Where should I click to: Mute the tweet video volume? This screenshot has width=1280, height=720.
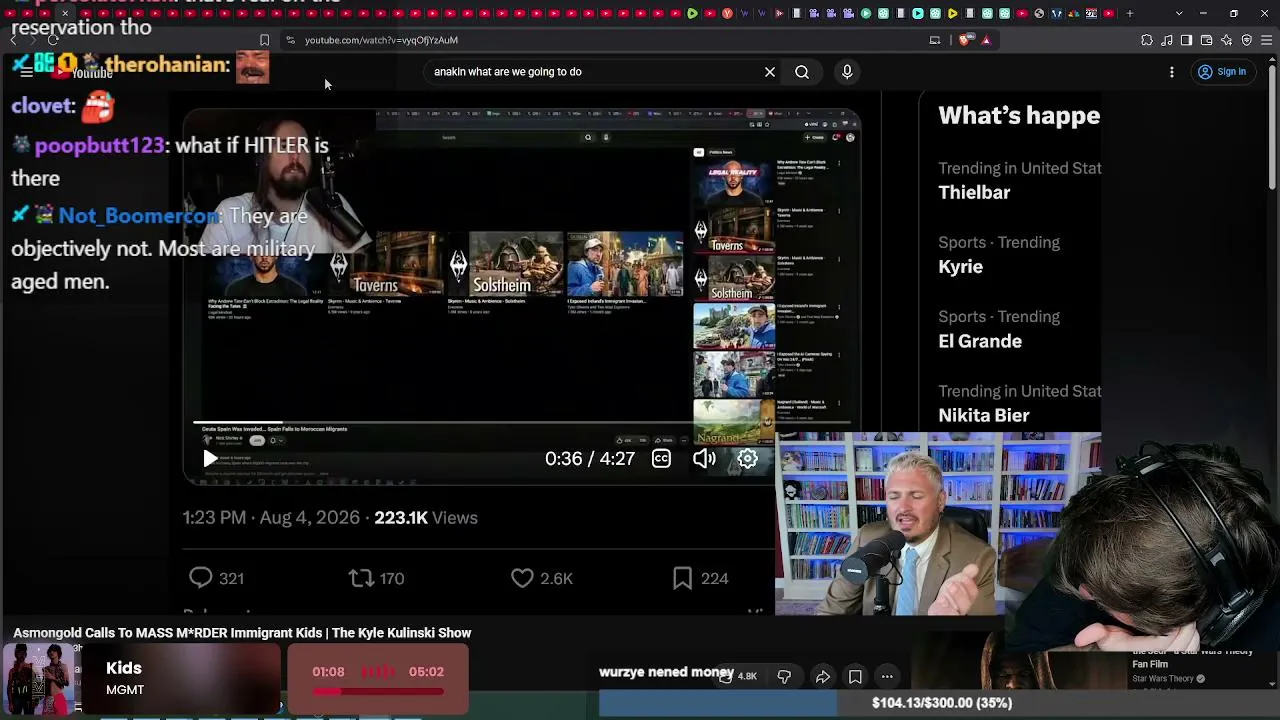tap(704, 459)
